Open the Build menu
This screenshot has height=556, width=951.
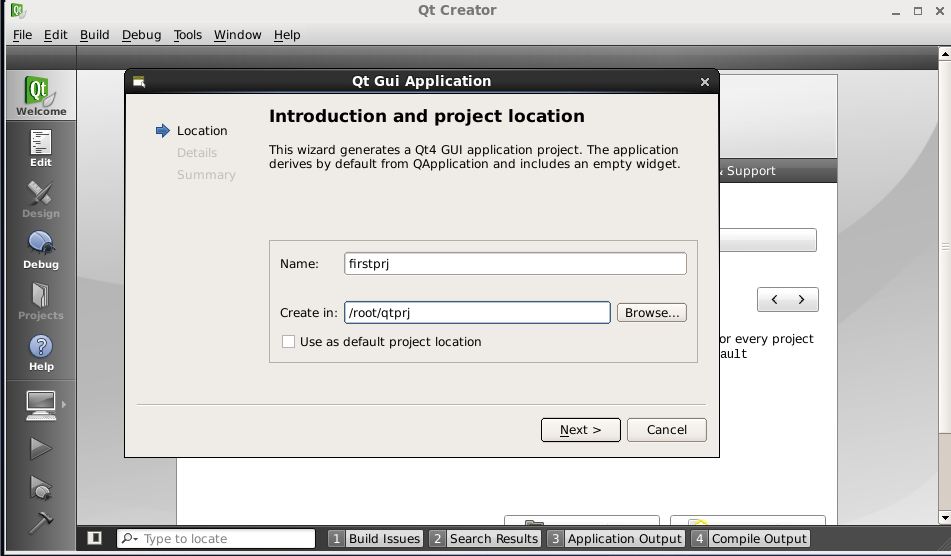(x=95, y=35)
